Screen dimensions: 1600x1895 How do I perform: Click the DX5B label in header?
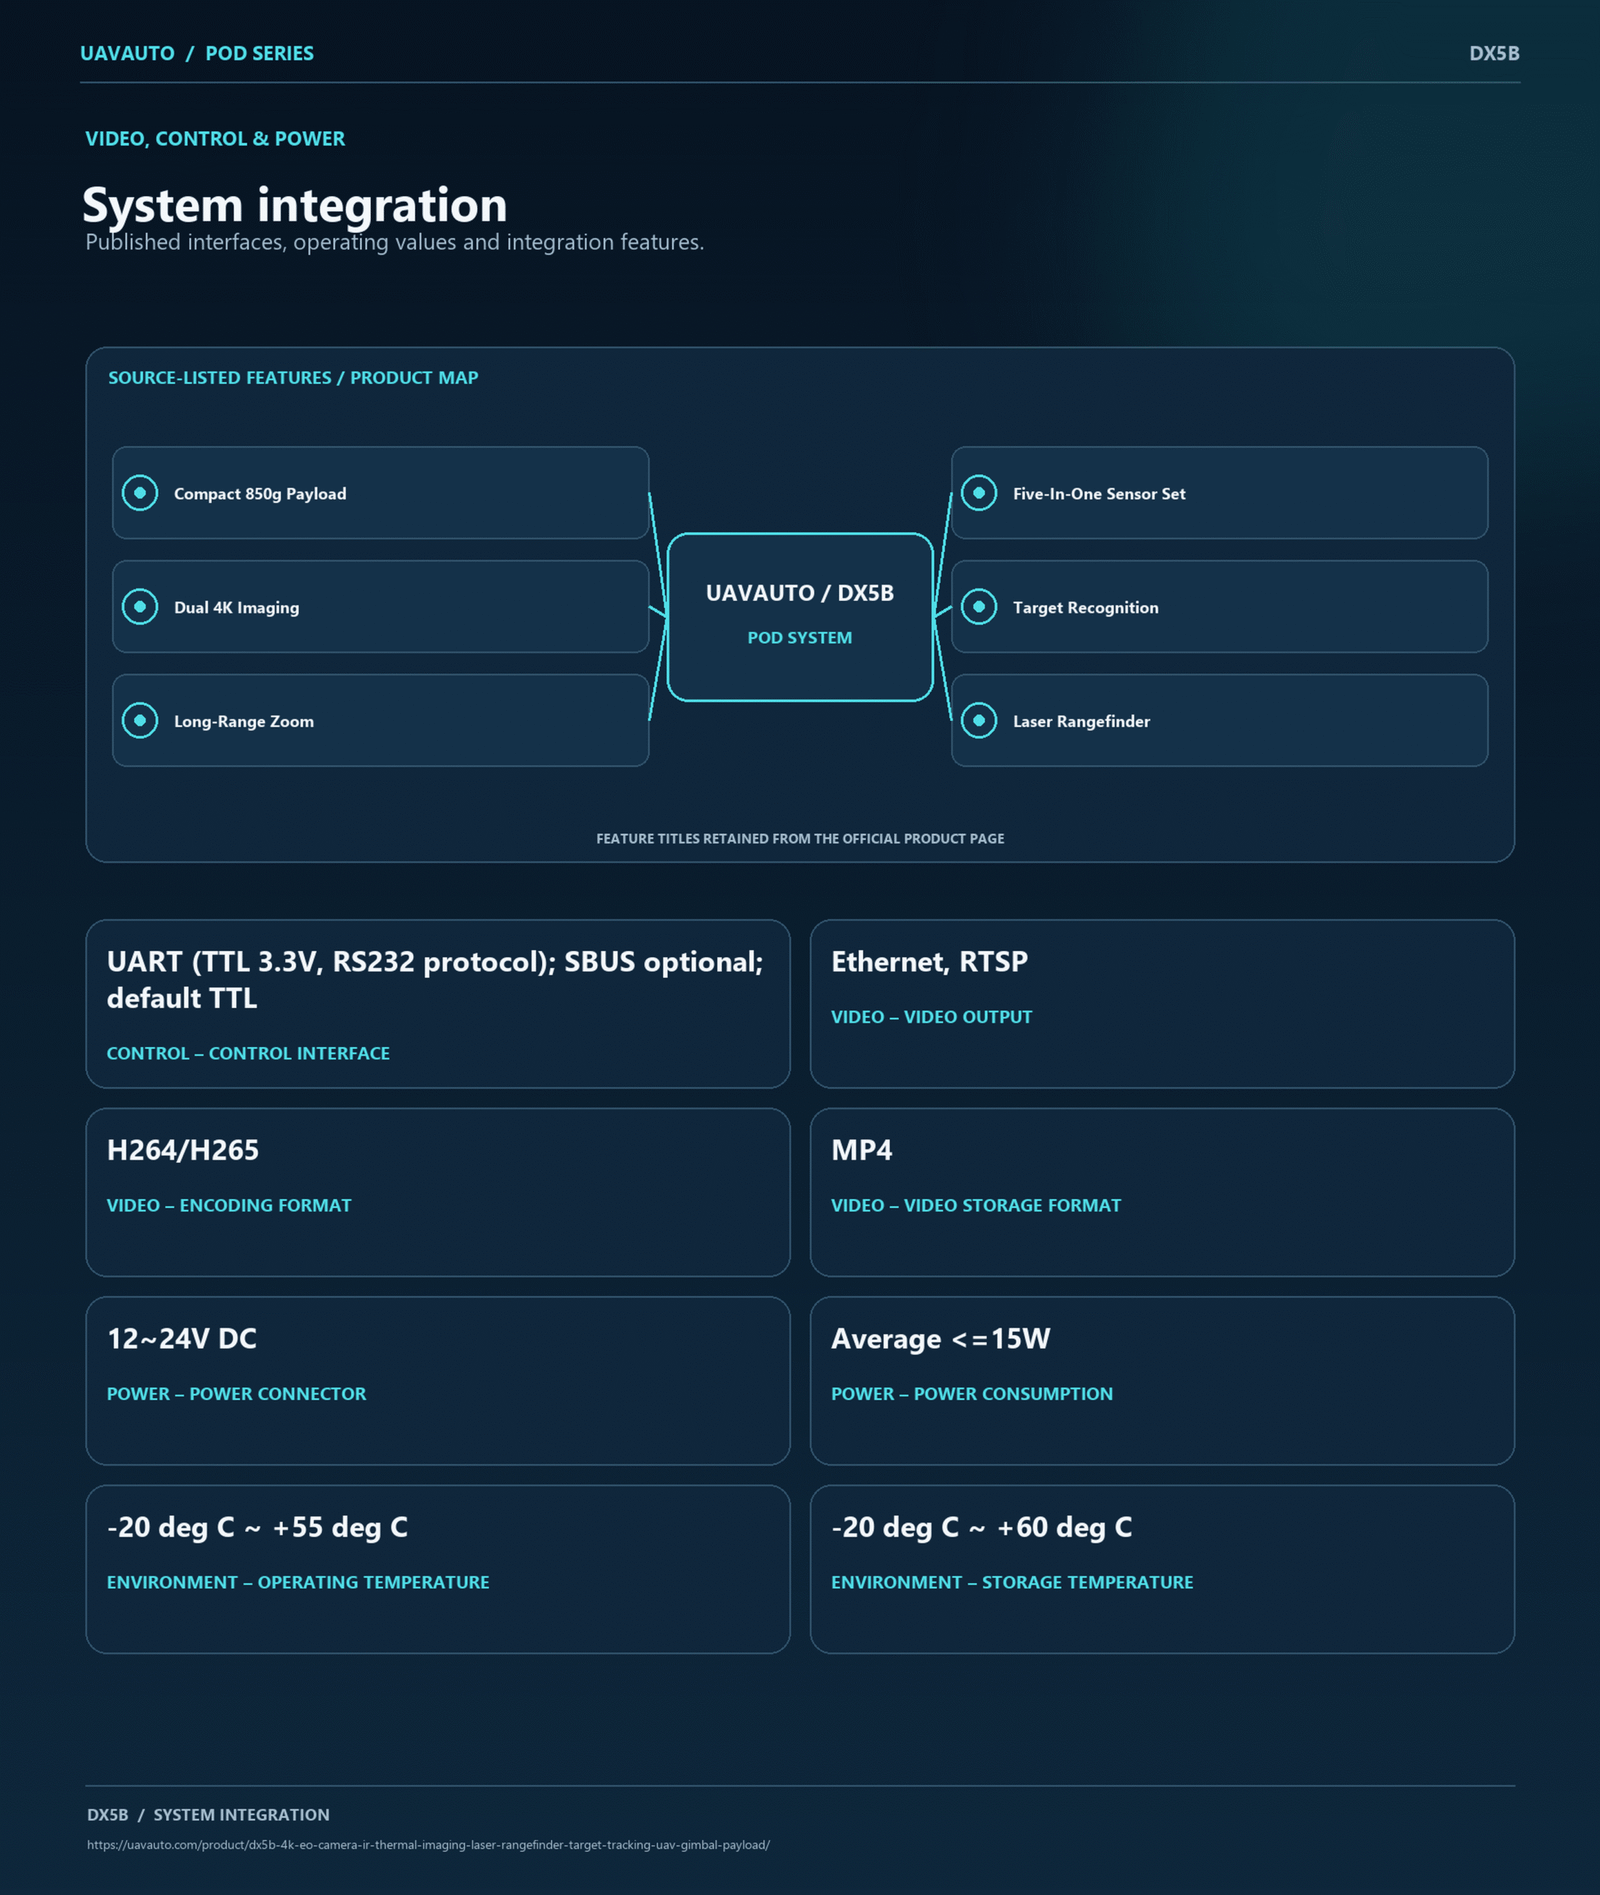[1494, 54]
